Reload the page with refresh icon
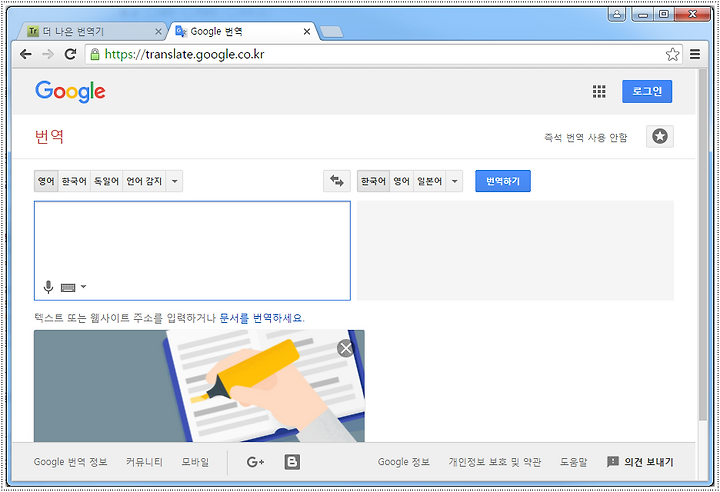720x492 pixels. [70, 54]
